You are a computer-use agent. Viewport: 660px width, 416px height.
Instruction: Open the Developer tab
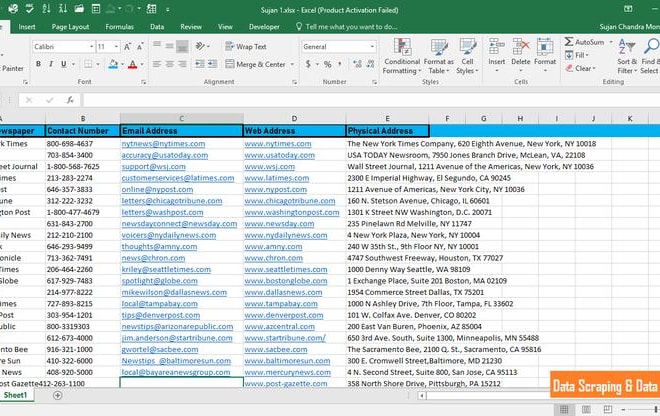[x=264, y=27]
